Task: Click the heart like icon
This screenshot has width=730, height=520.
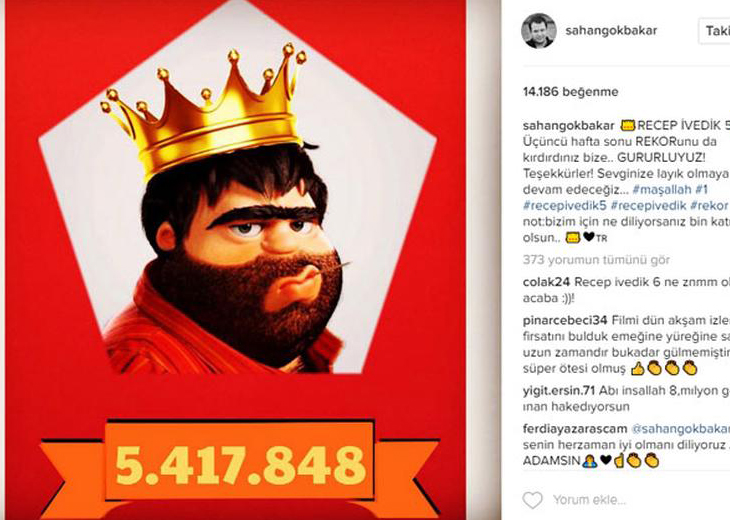Action: 533,500
